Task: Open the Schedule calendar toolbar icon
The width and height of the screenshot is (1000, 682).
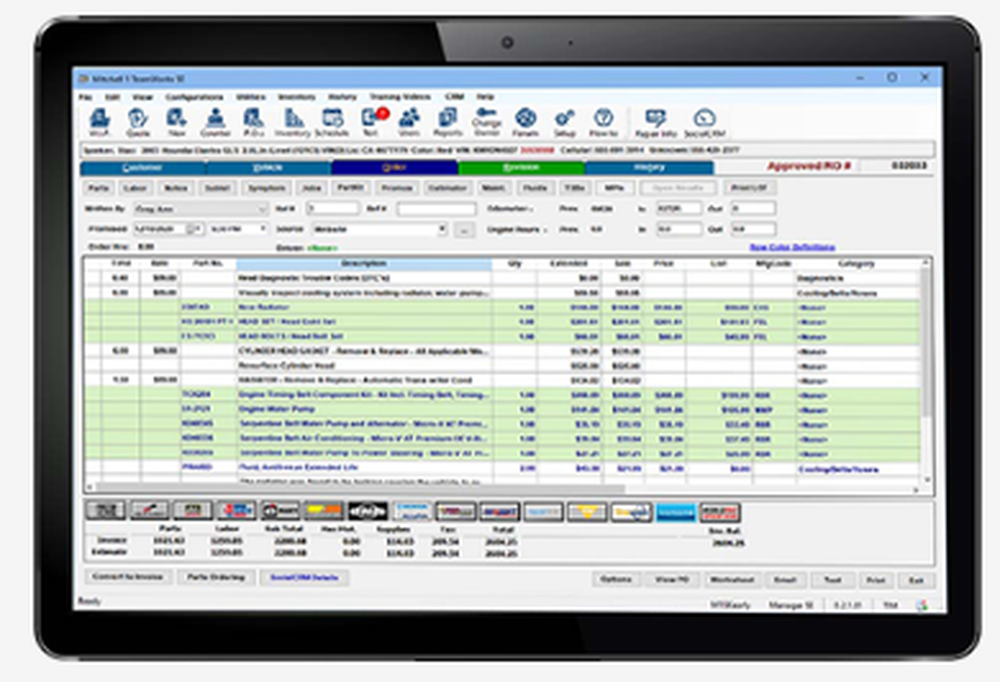Action: pos(332,122)
